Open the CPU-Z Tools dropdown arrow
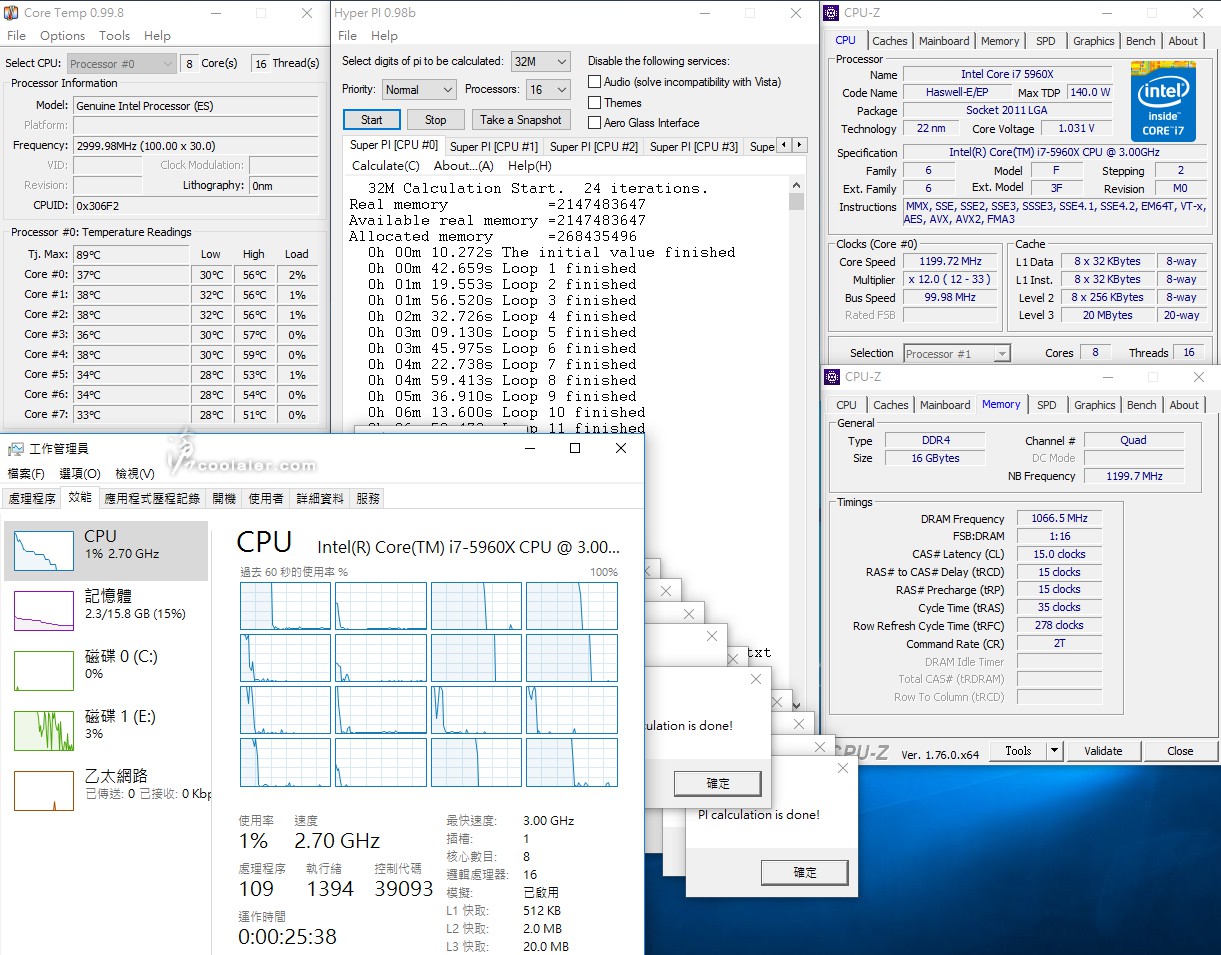The image size is (1221, 955). pyautogui.click(x=1054, y=751)
